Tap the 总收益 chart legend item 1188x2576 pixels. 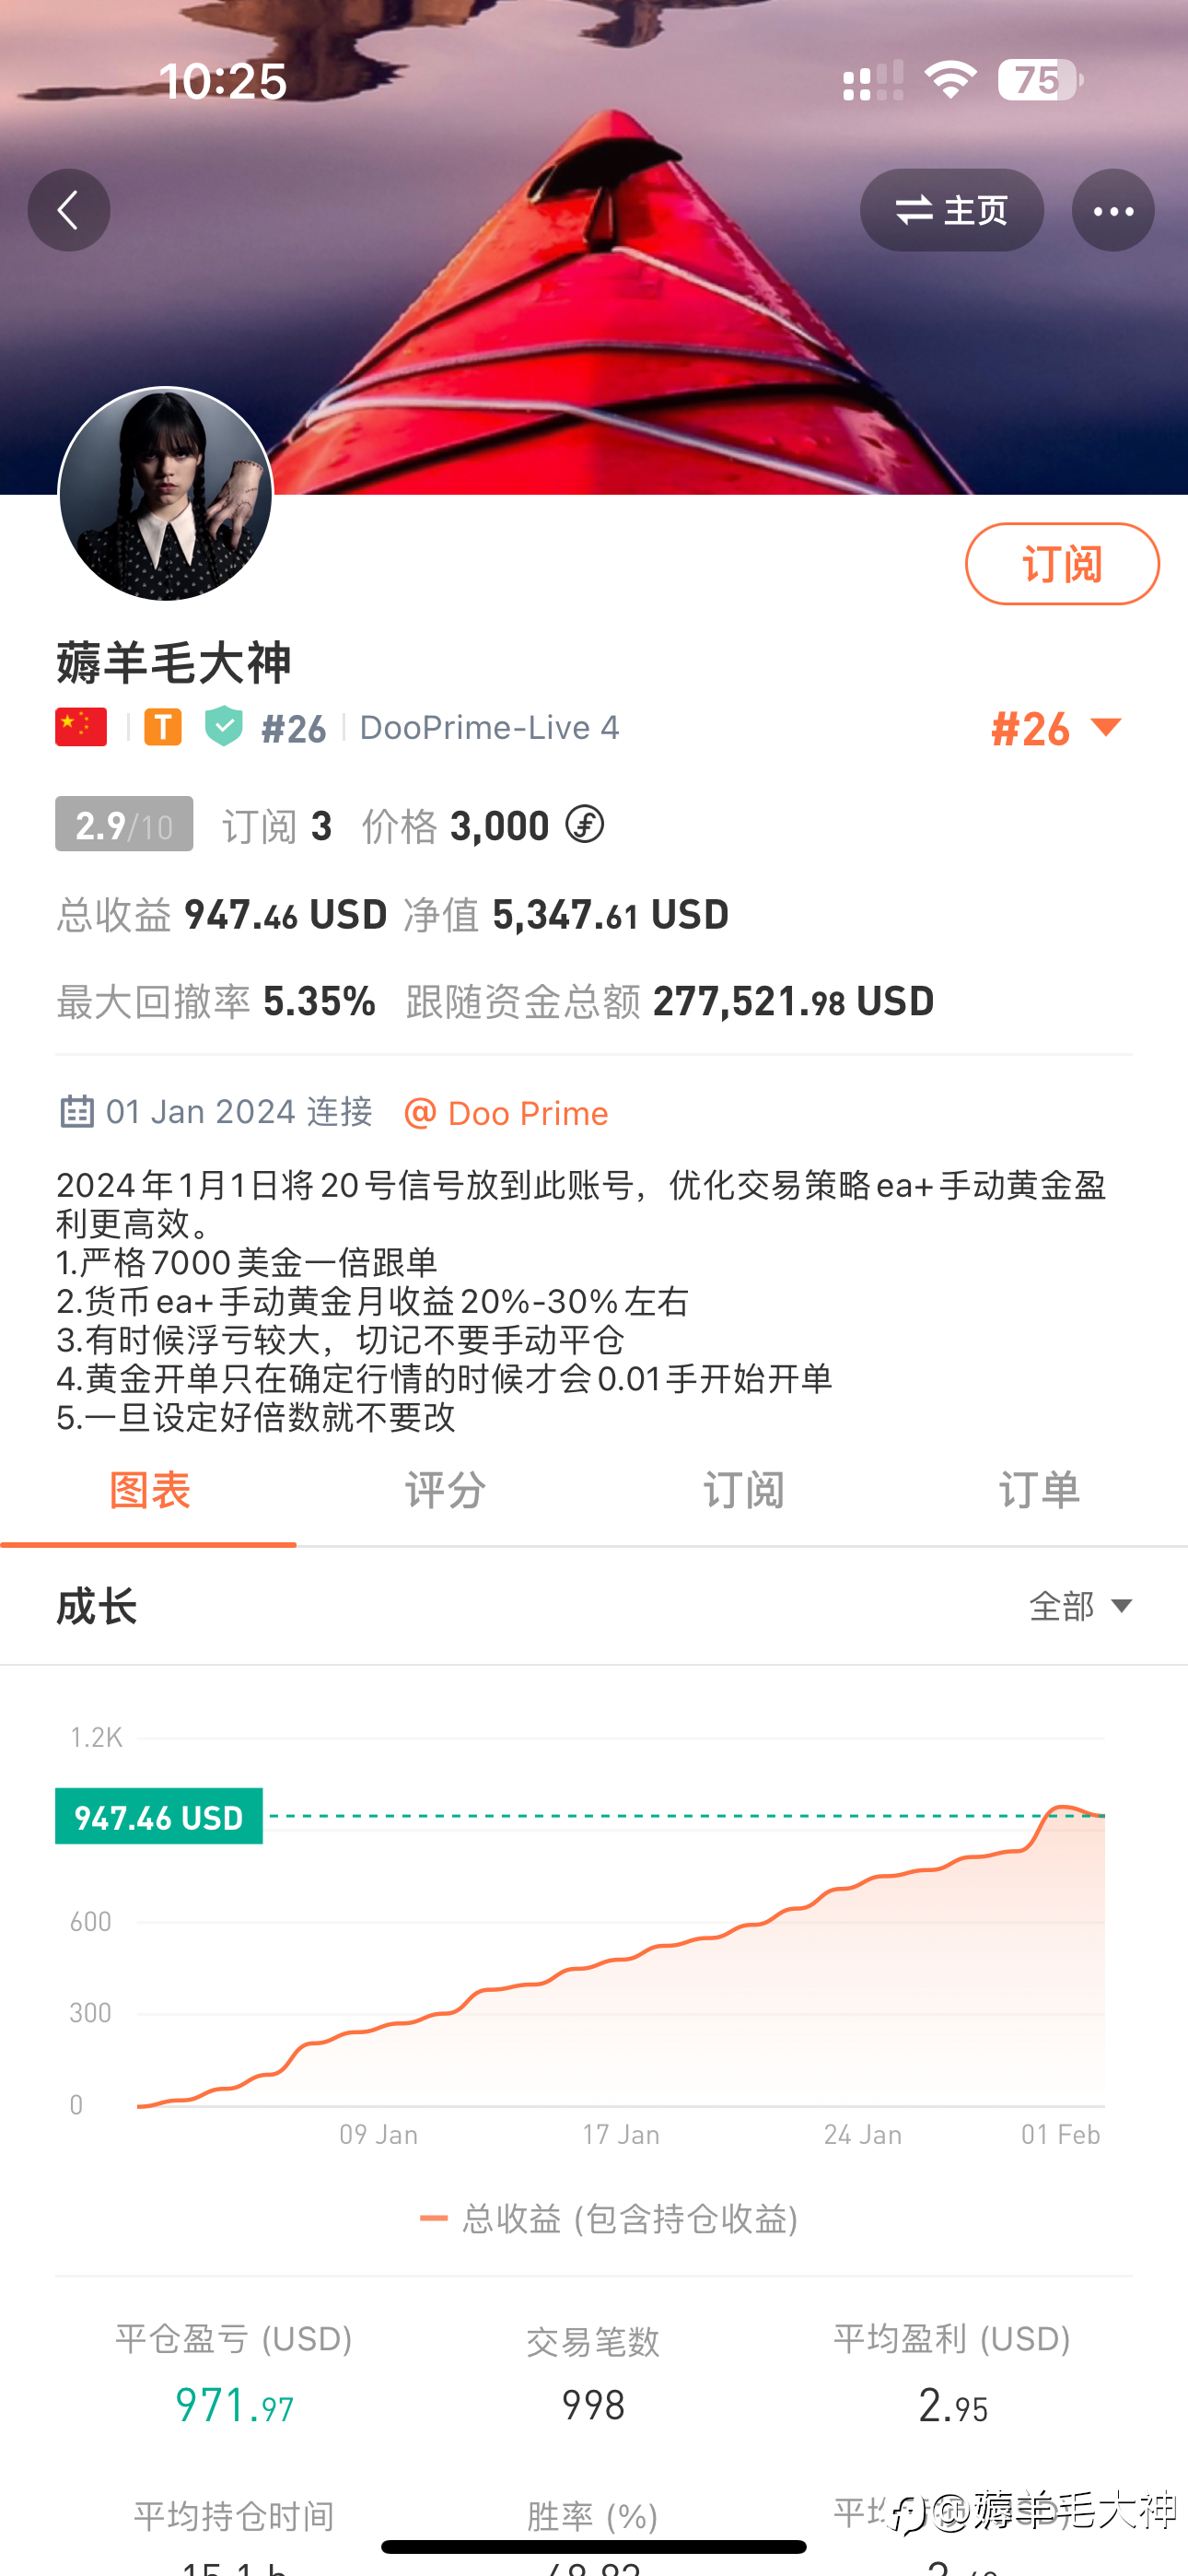(x=609, y=2218)
